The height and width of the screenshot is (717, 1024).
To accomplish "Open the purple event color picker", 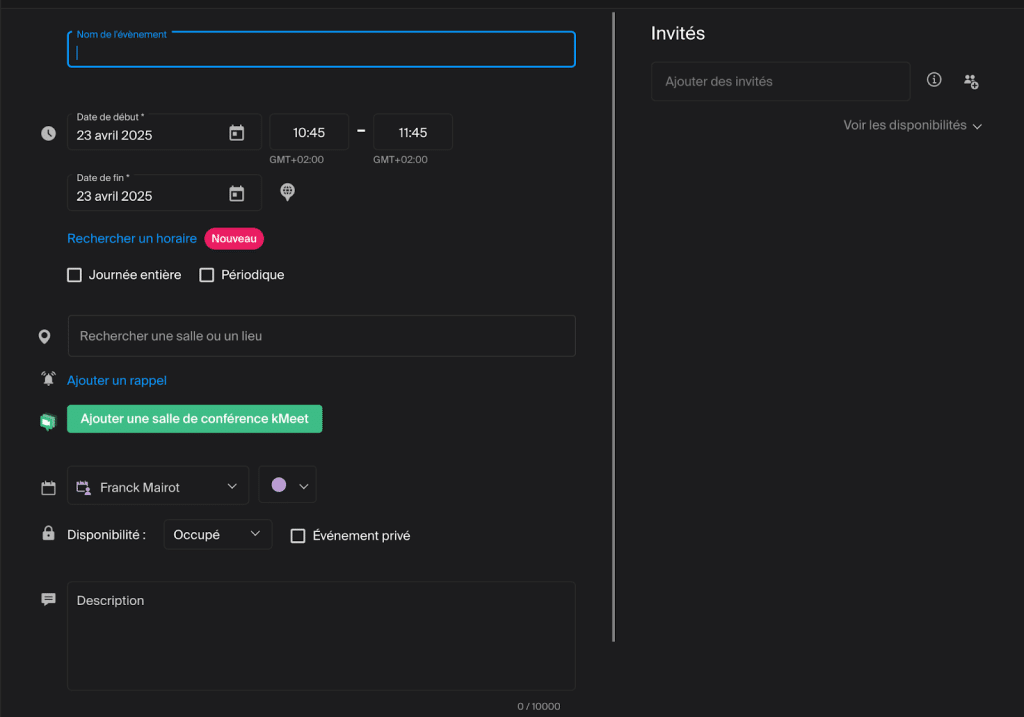I will 288,486.
